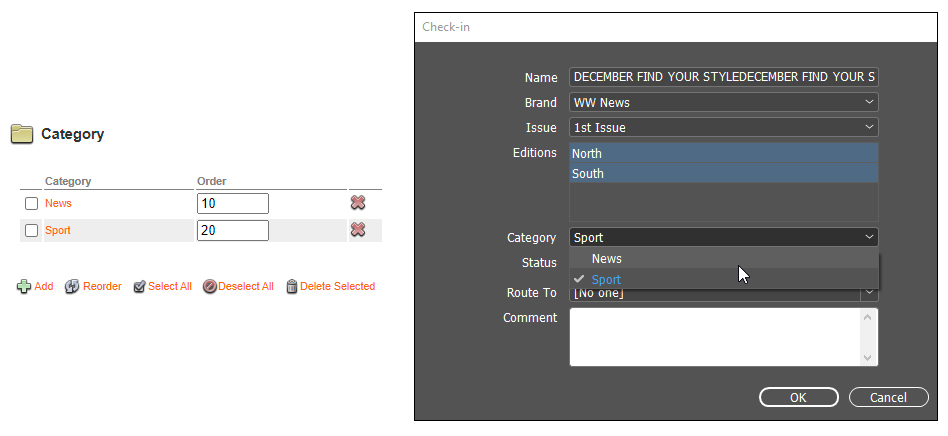
Task: Open the Sport category link
Action: 57,230
